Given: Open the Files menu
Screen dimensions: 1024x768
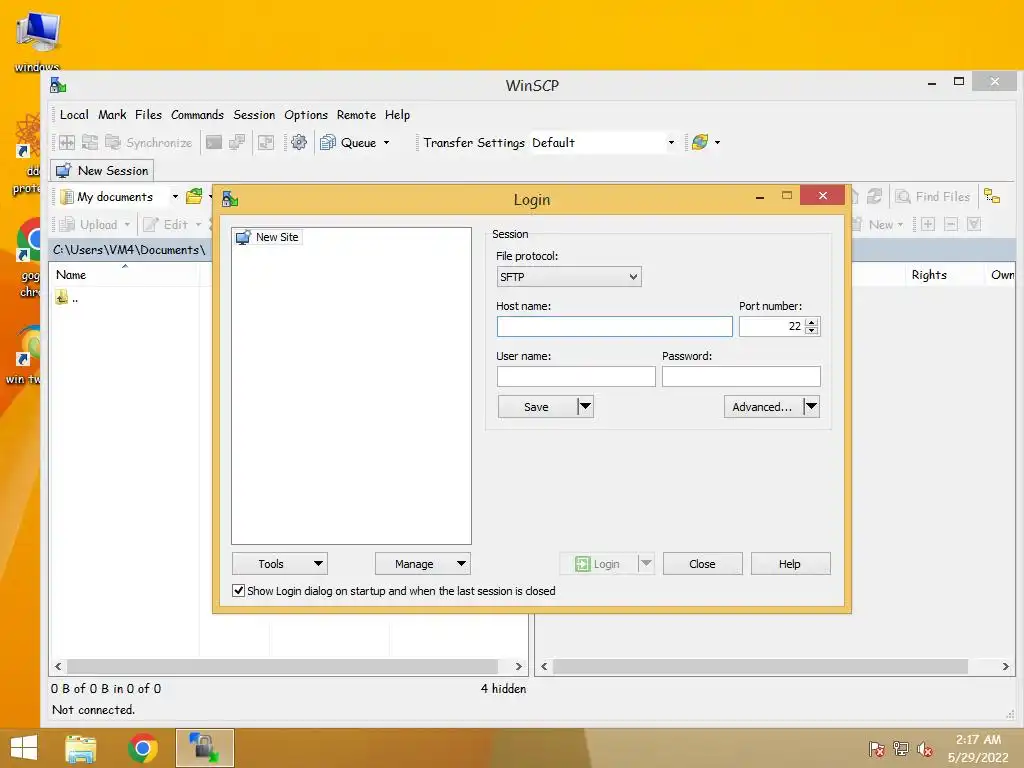Looking at the screenshot, I should coord(148,115).
